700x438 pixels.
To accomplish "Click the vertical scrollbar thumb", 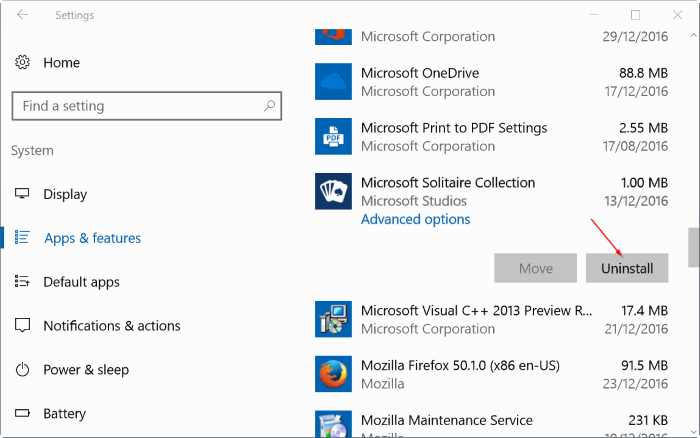I will point(694,247).
